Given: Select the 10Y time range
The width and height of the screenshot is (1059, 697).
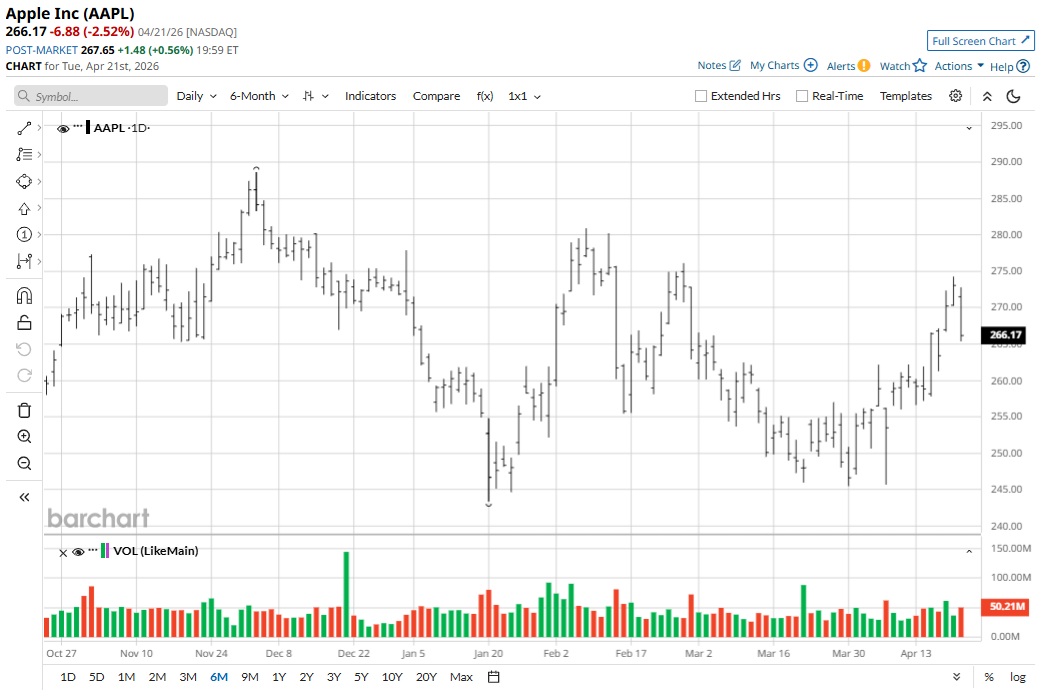Looking at the screenshot, I should point(392,677).
